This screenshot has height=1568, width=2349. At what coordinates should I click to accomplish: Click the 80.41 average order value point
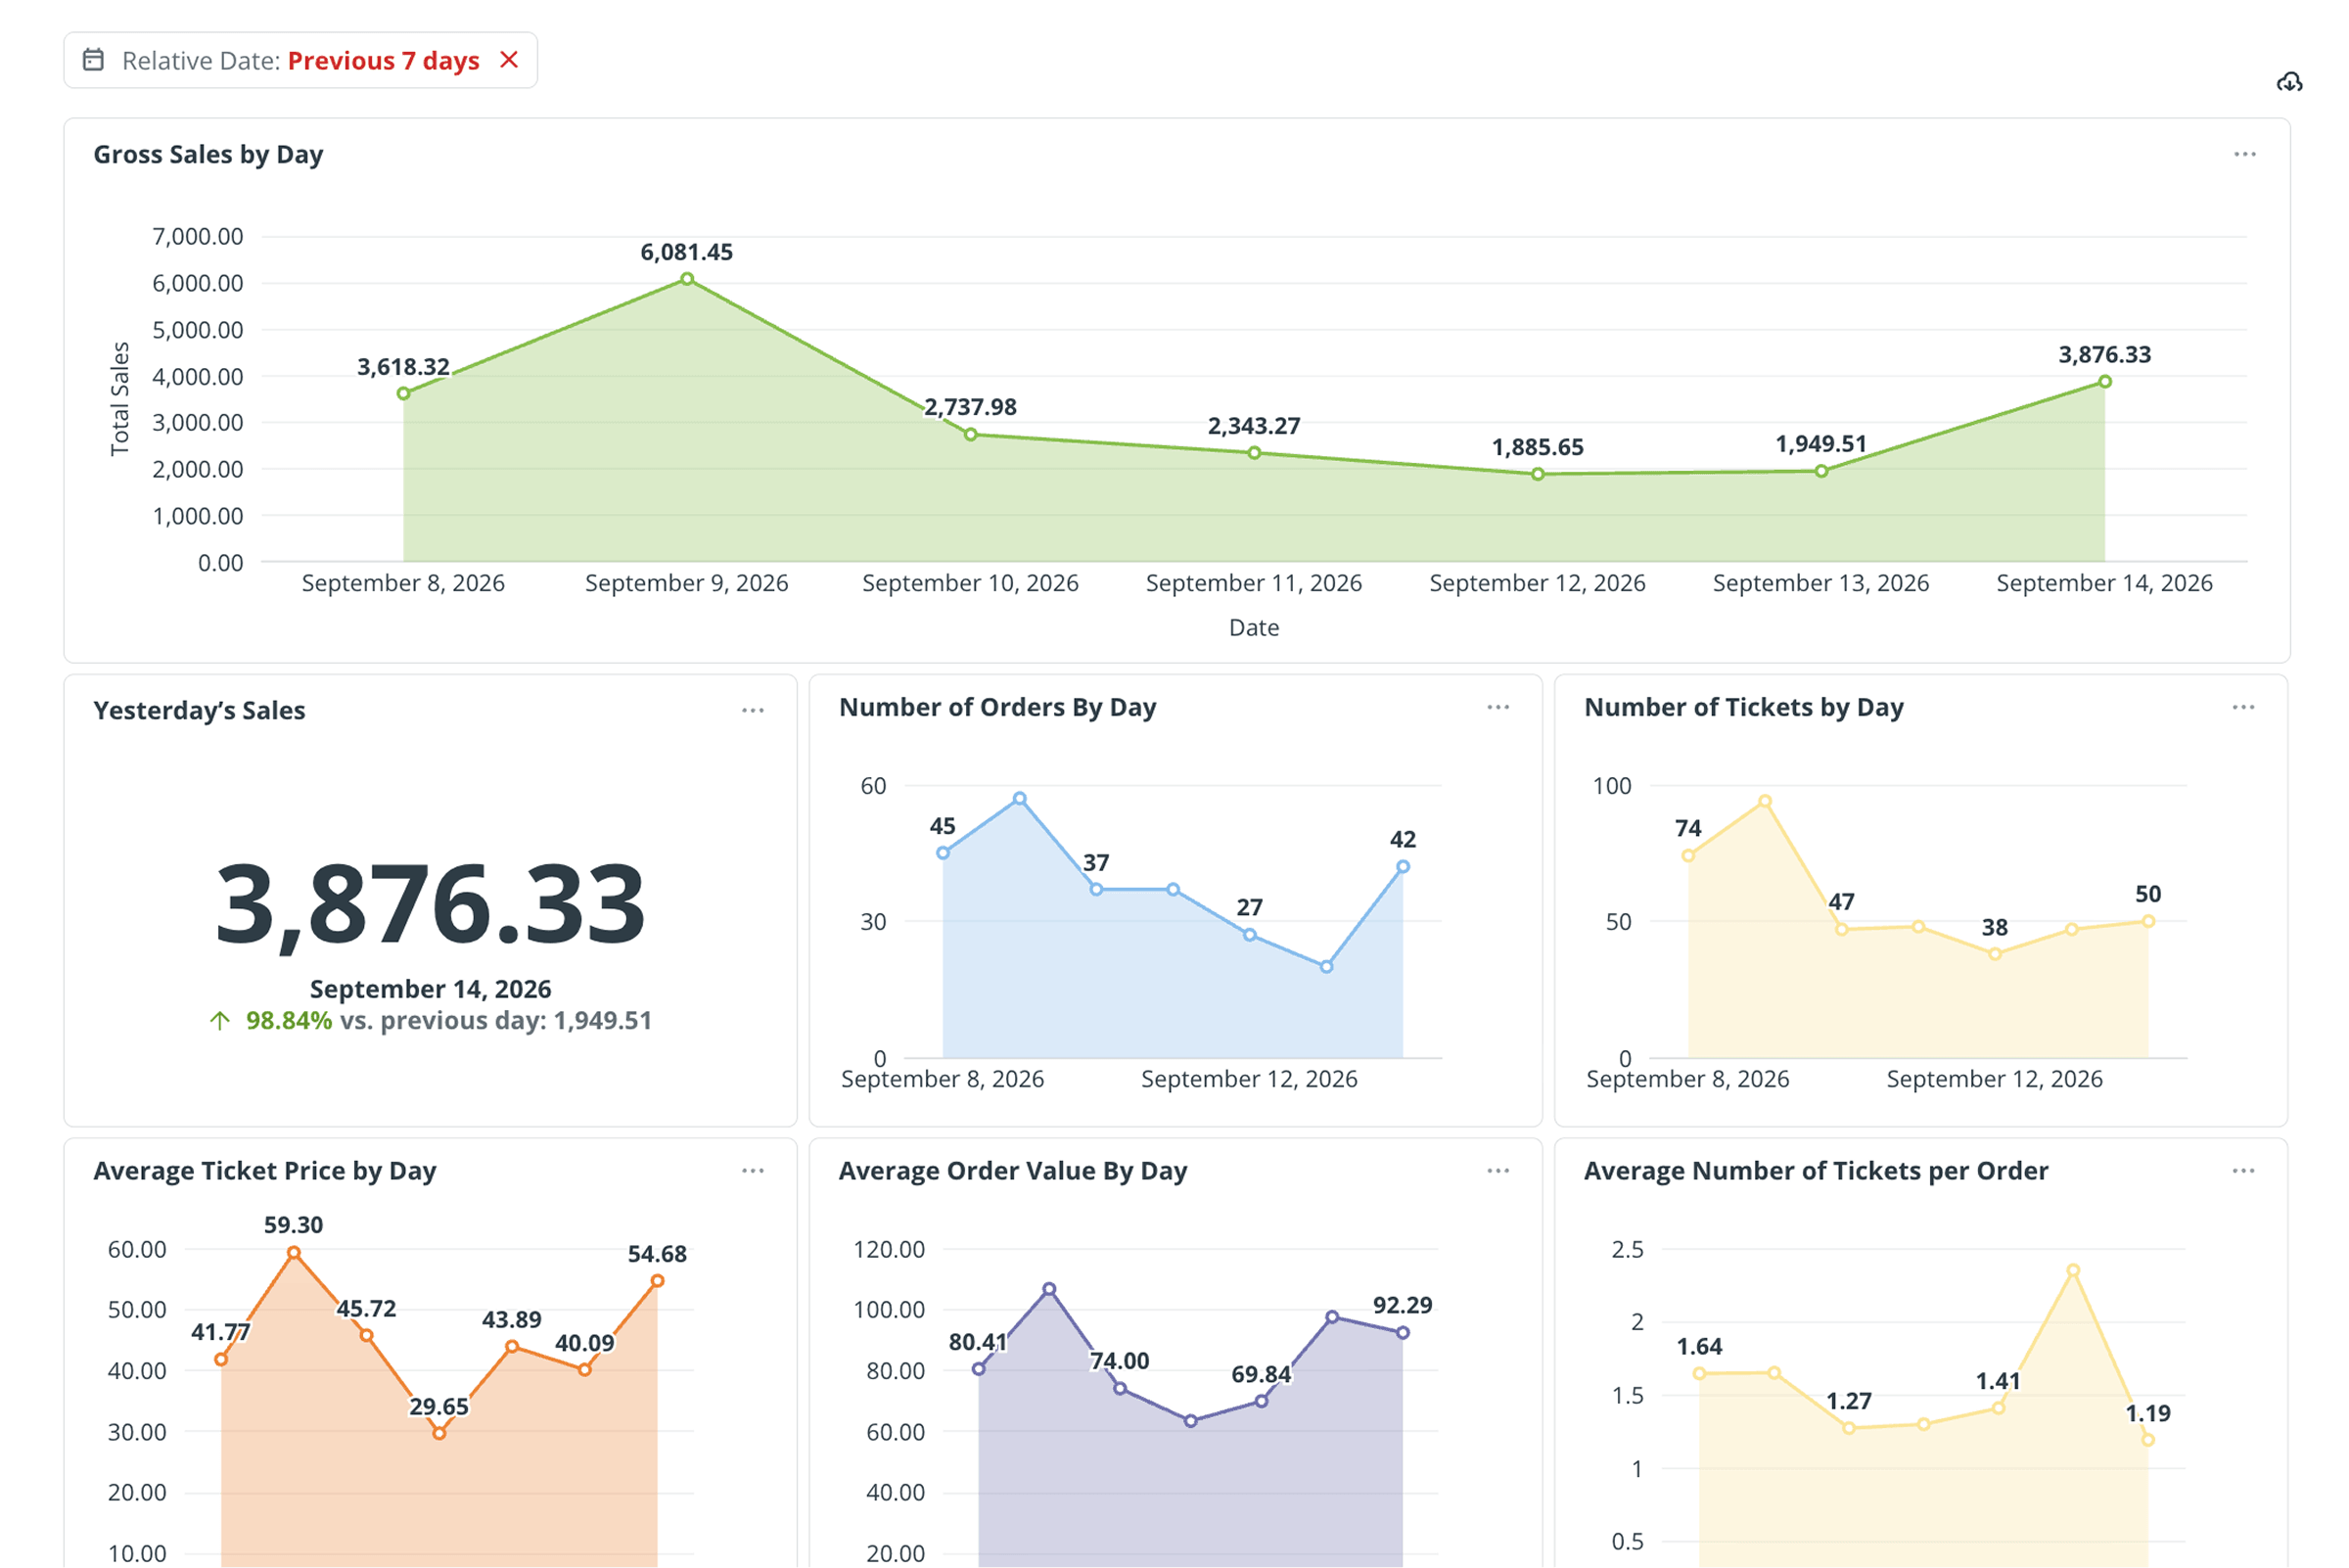click(978, 1369)
